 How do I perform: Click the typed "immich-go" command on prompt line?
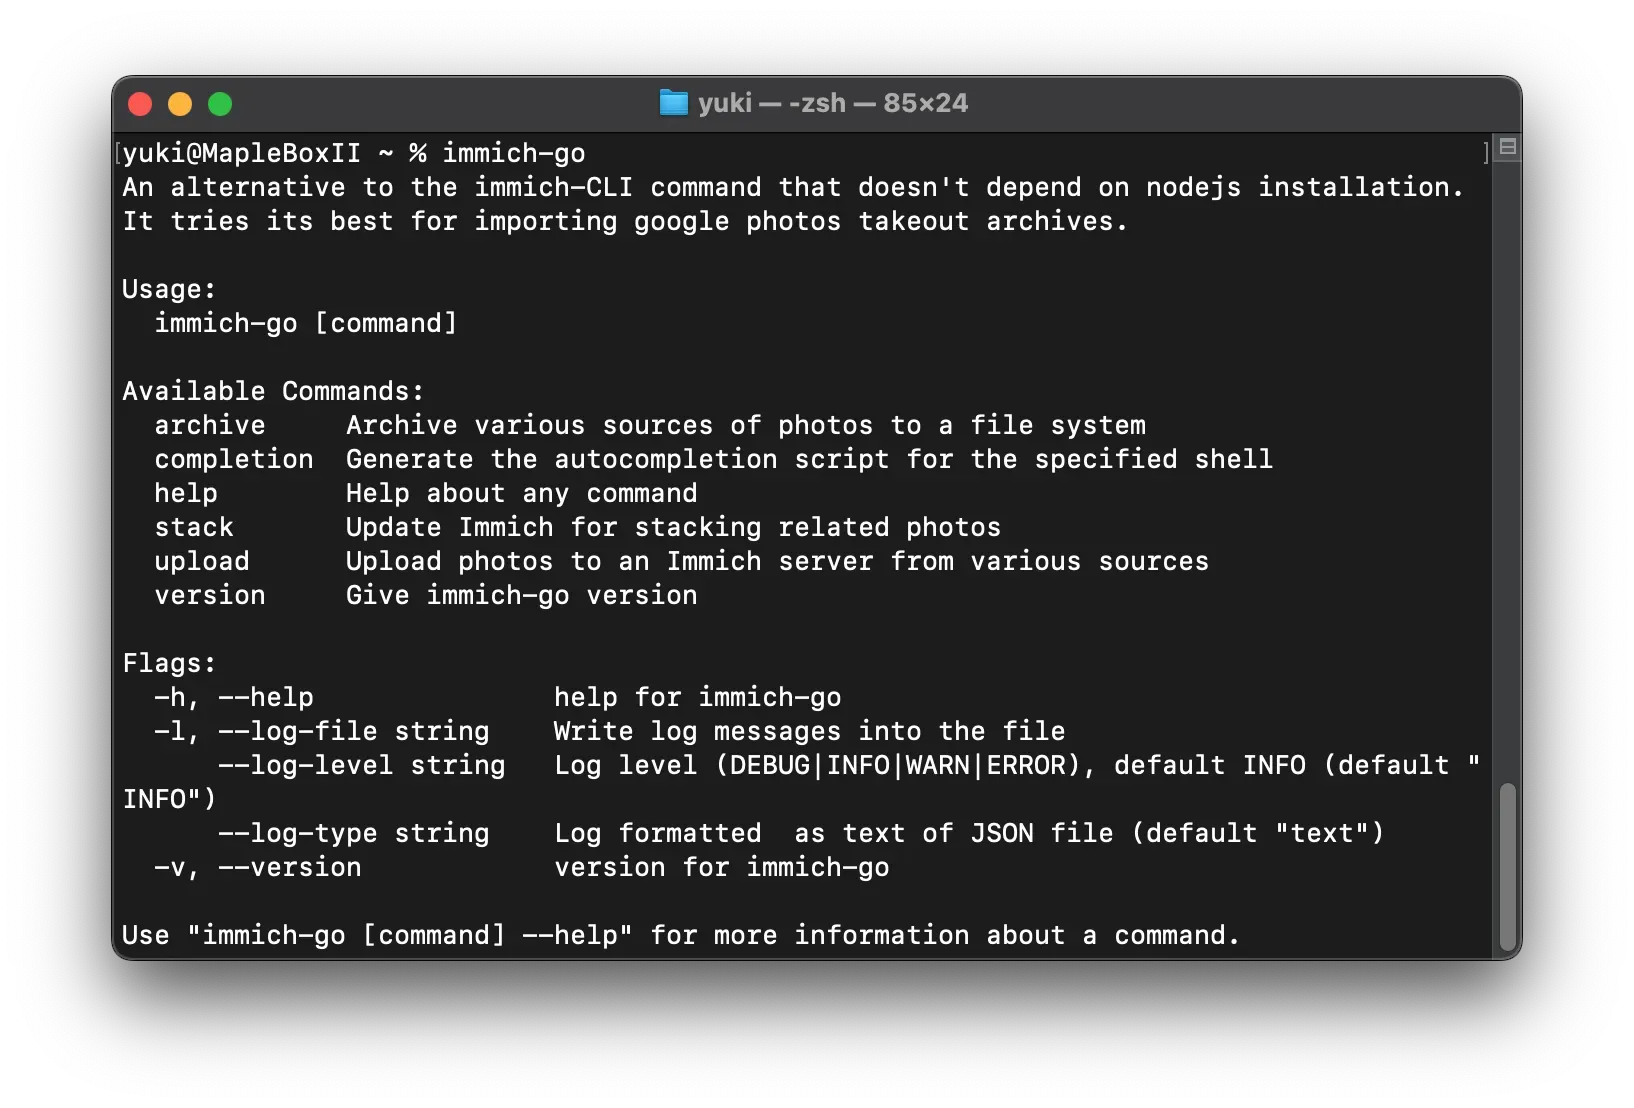click(x=514, y=153)
